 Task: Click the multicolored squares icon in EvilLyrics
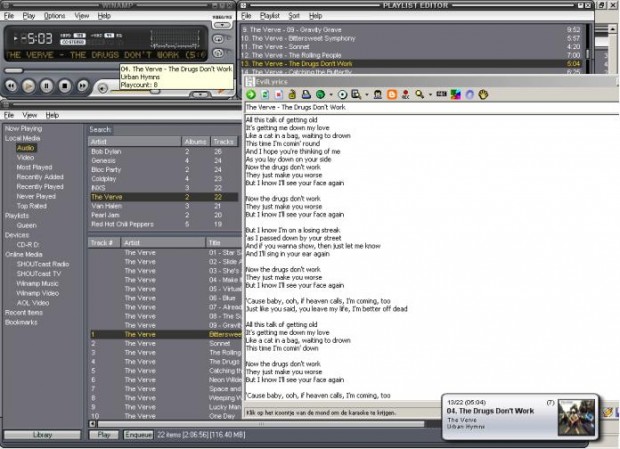click(x=456, y=94)
